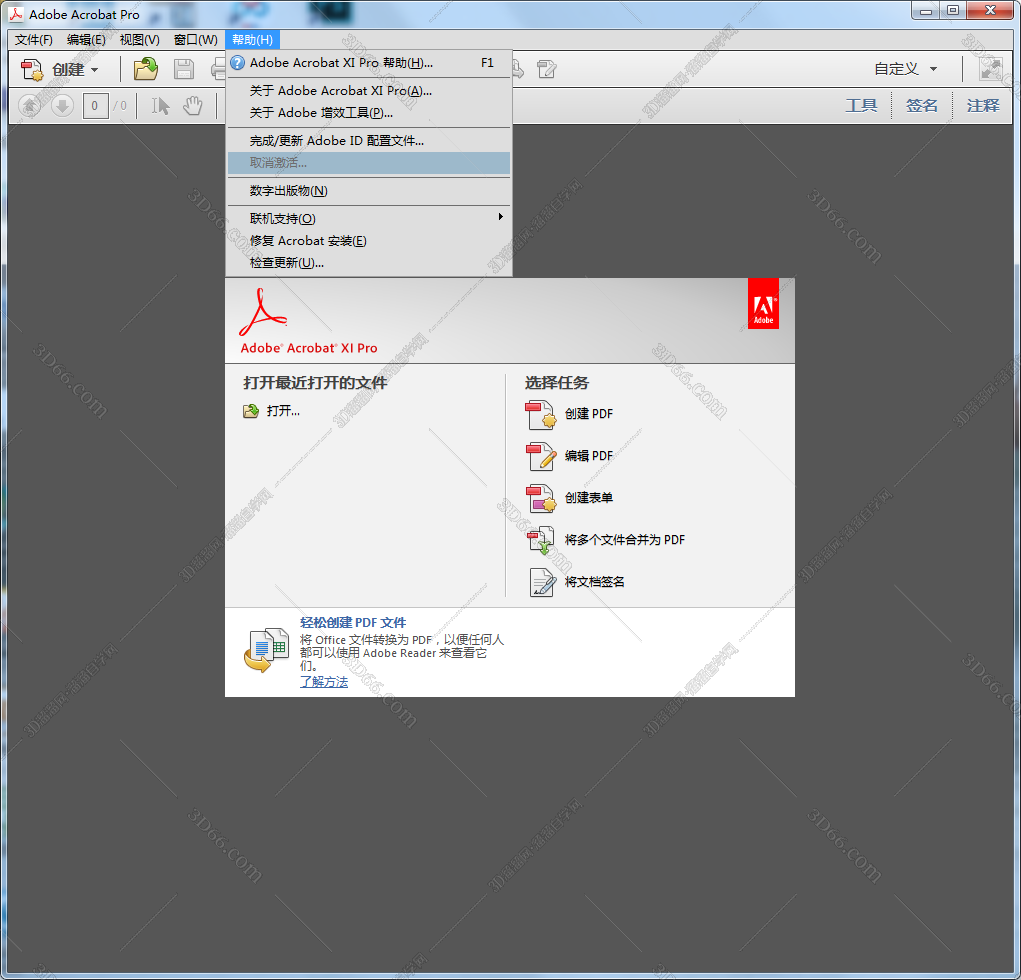Click the Office to PDF conversion icon
The width and height of the screenshot is (1021, 980).
coord(266,650)
